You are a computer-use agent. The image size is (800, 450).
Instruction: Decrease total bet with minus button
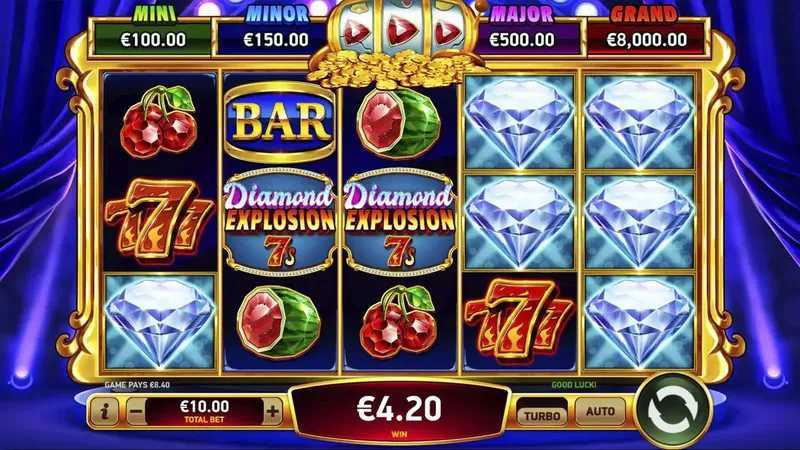(136, 412)
